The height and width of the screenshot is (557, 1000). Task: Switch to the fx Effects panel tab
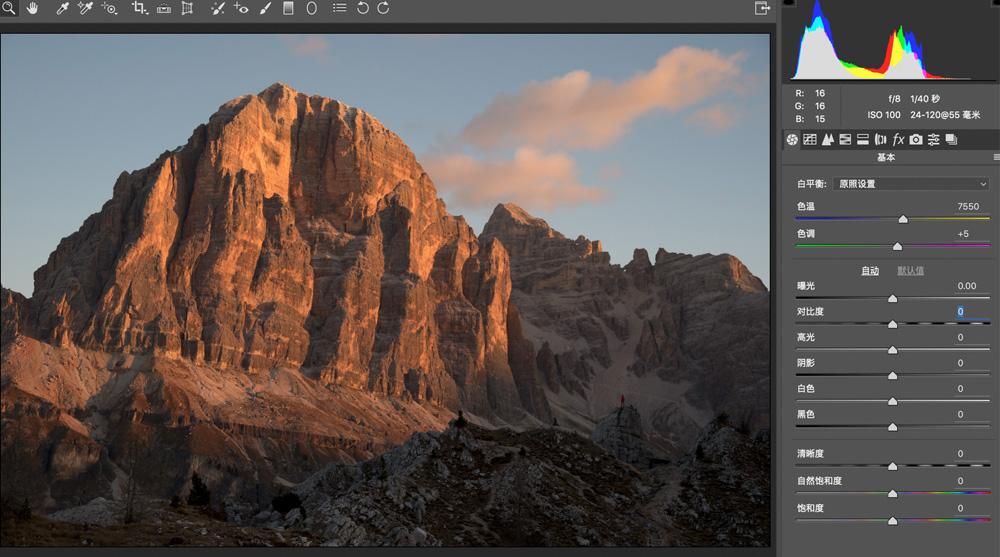898,139
